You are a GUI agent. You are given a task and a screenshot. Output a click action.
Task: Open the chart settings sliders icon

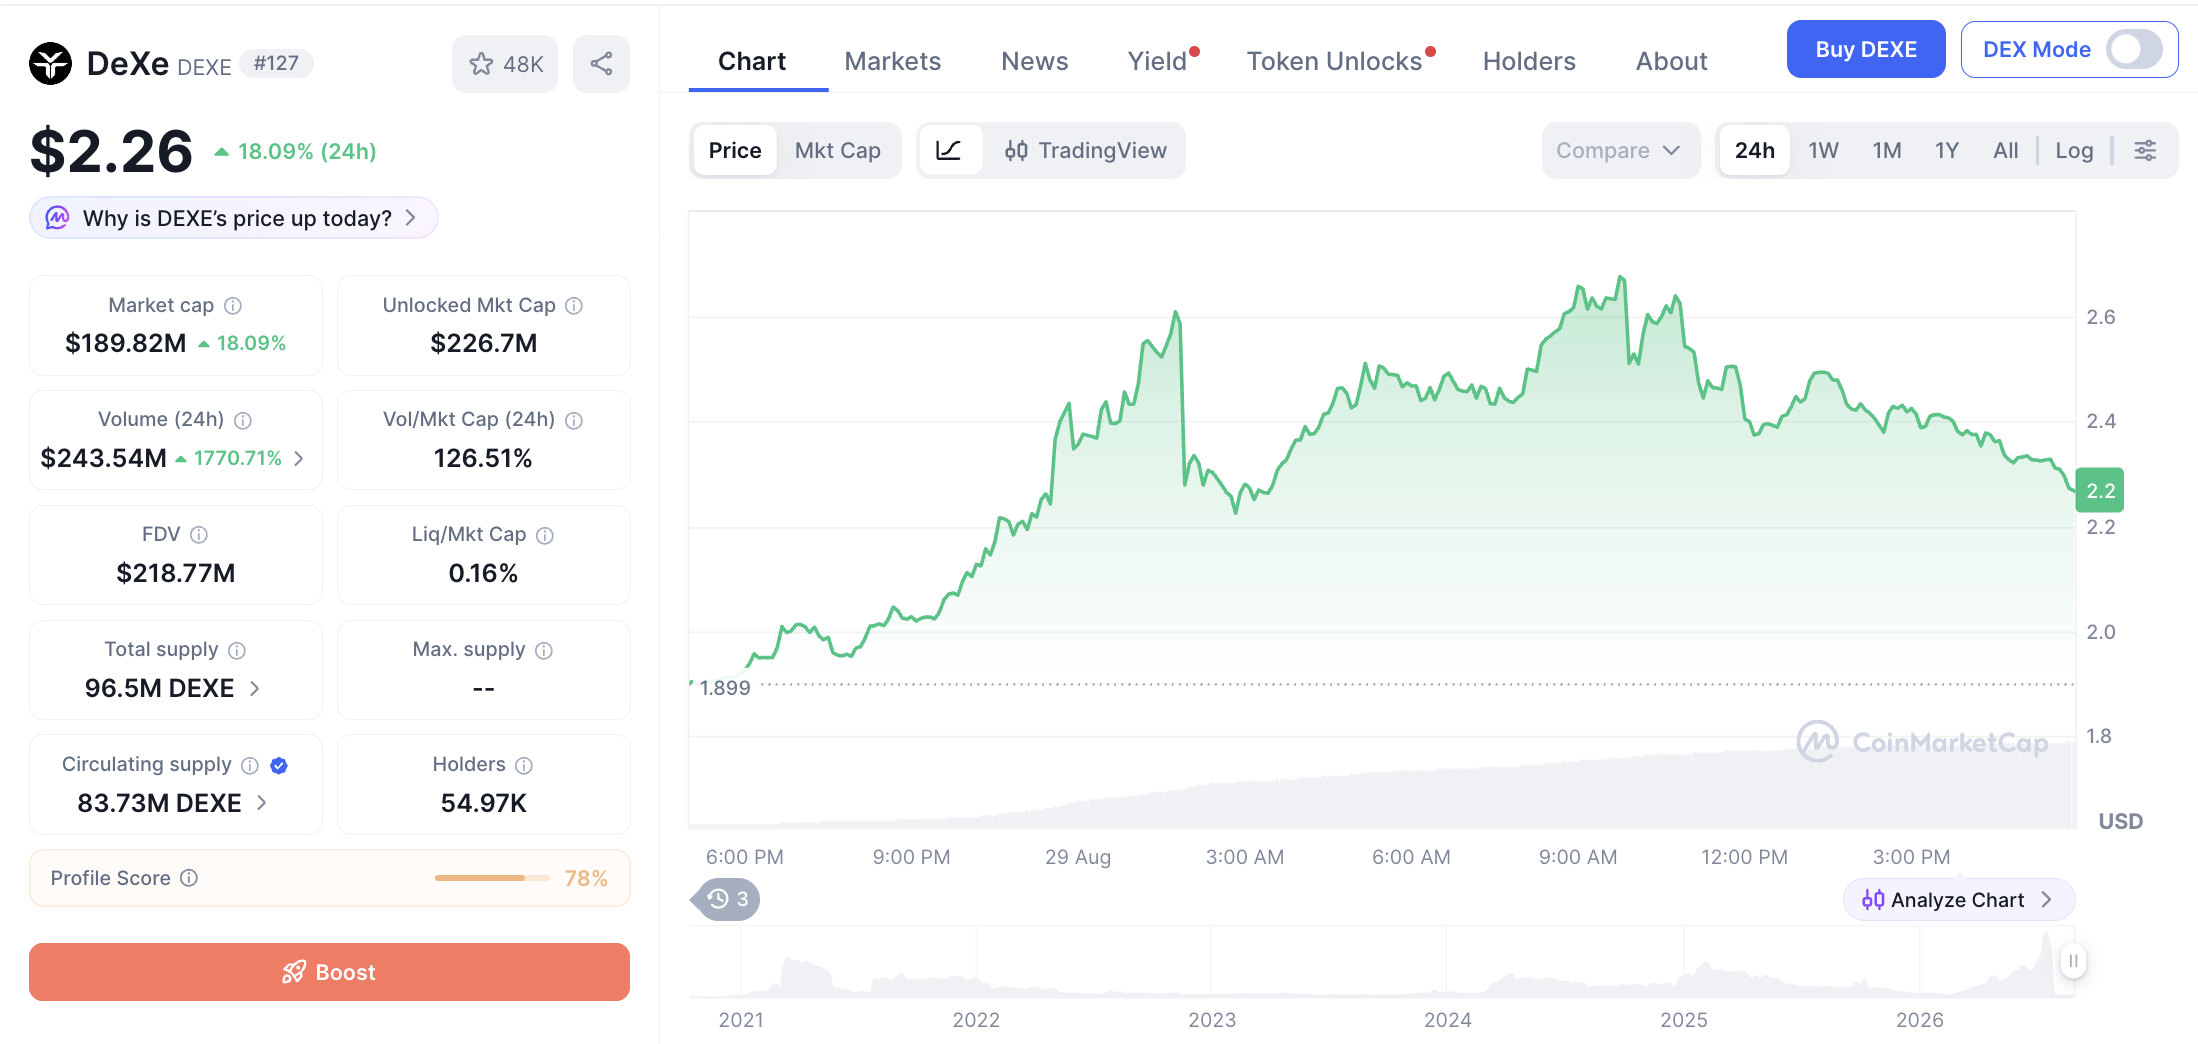pyautogui.click(x=2145, y=151)
